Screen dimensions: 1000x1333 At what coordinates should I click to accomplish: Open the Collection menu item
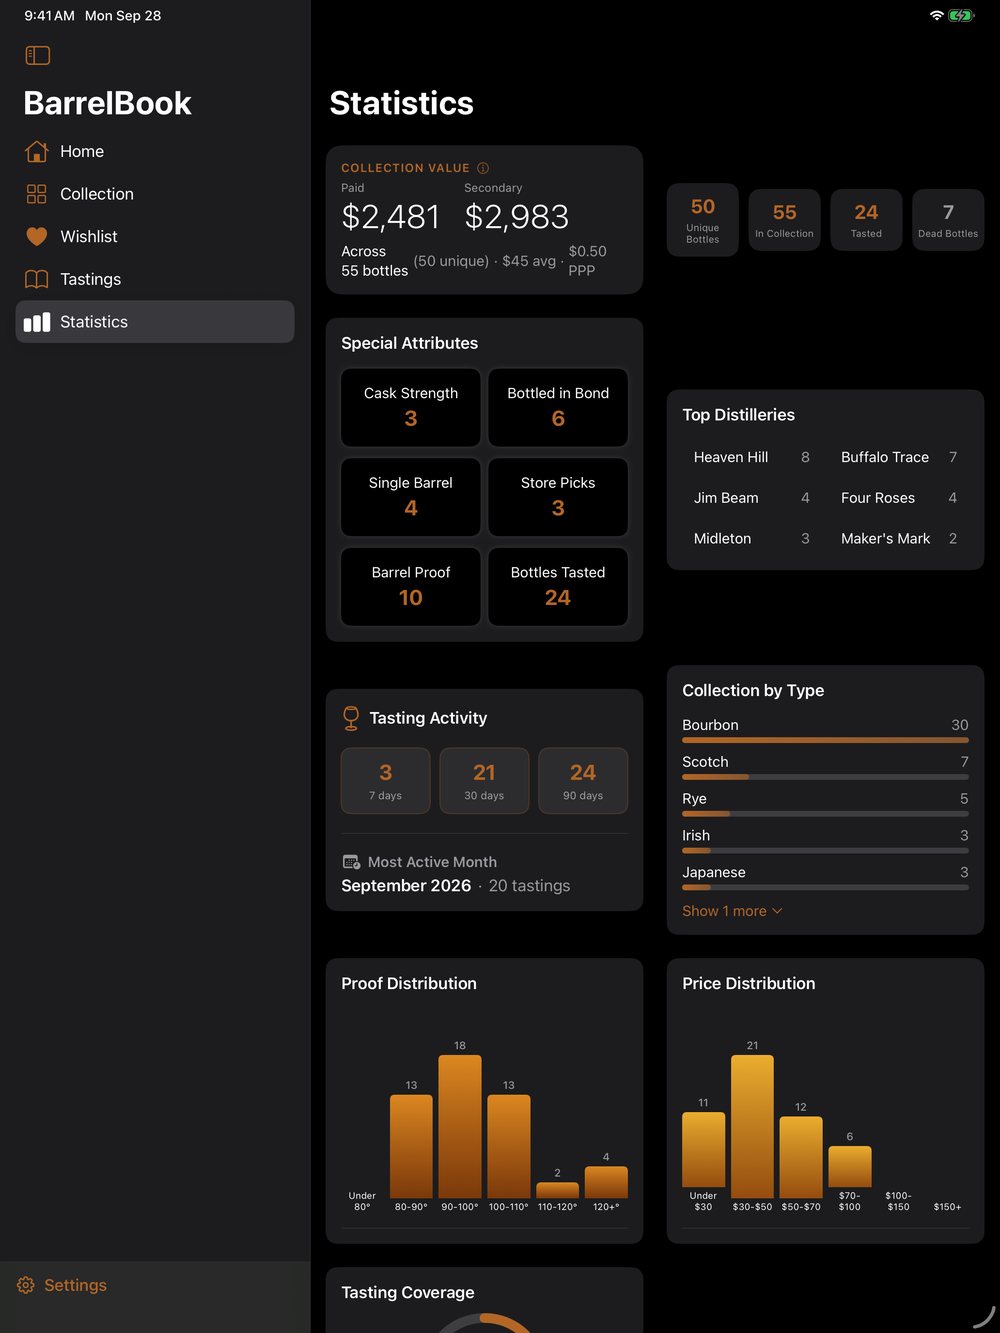coord(155,194)
